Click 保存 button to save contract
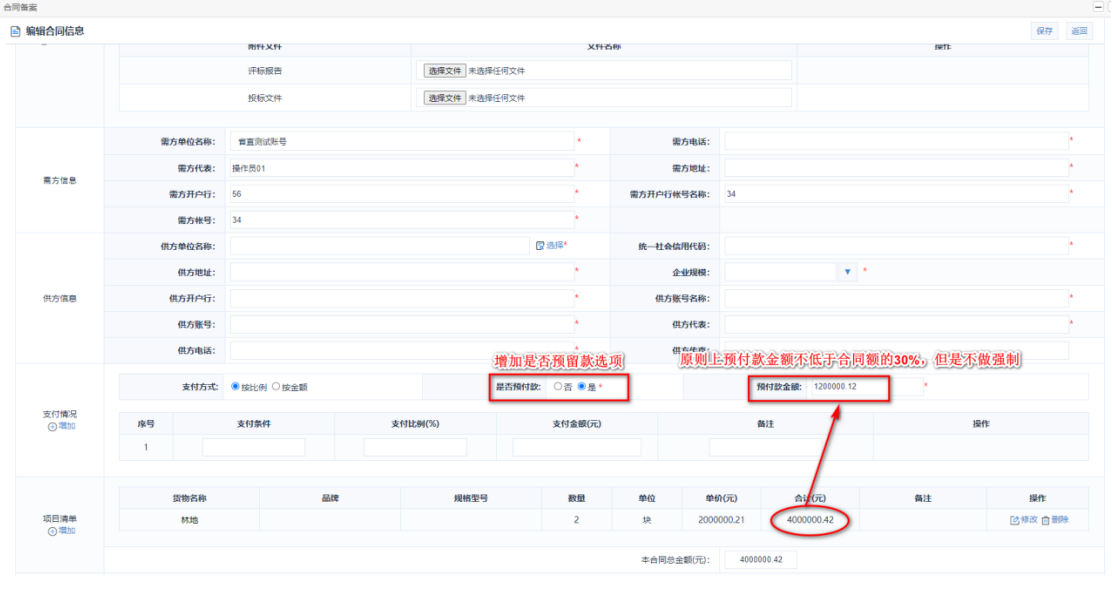The height and width of the screenshot is (592, 1112). click(x=1044, y=31)
